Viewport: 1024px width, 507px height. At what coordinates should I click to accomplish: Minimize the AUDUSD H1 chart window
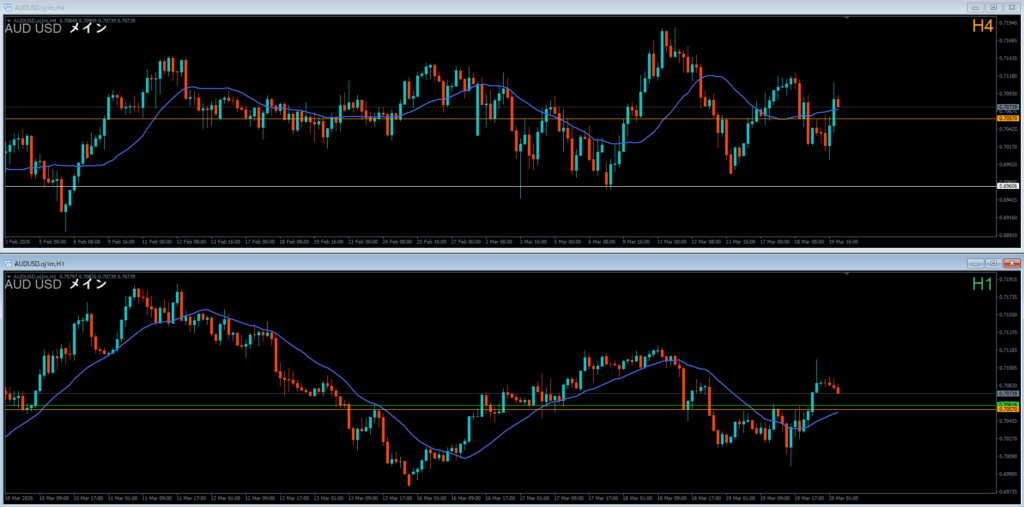point(977,263)
